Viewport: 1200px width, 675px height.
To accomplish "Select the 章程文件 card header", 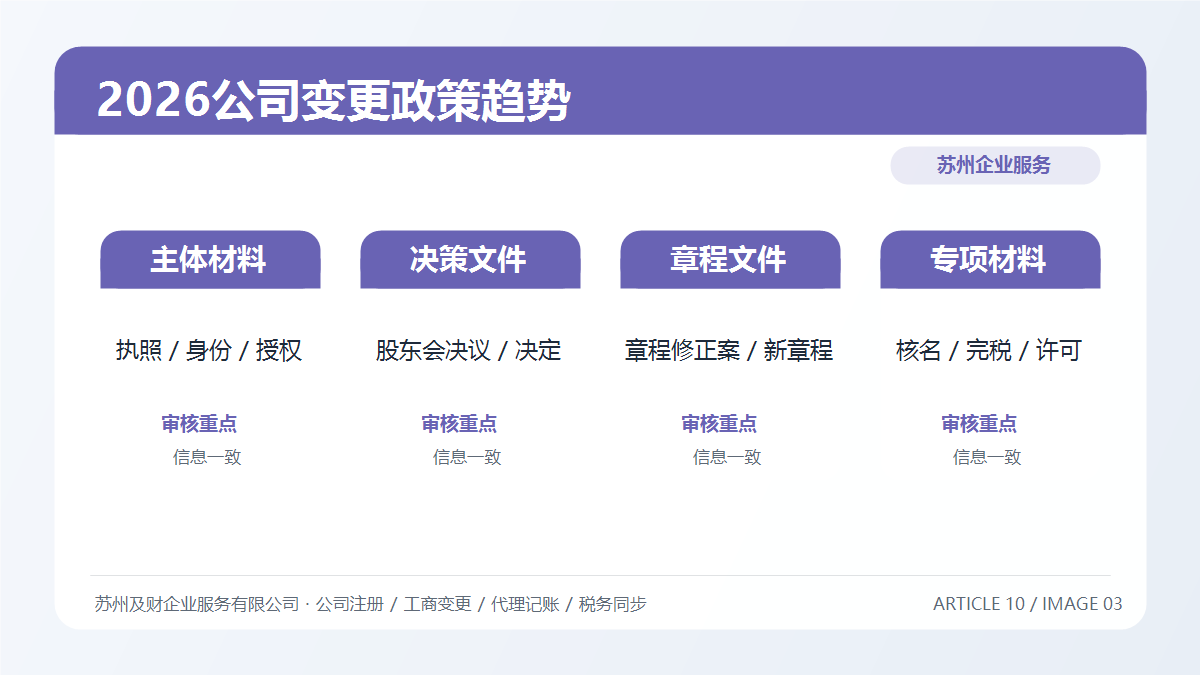I will (x=730, y=260).
